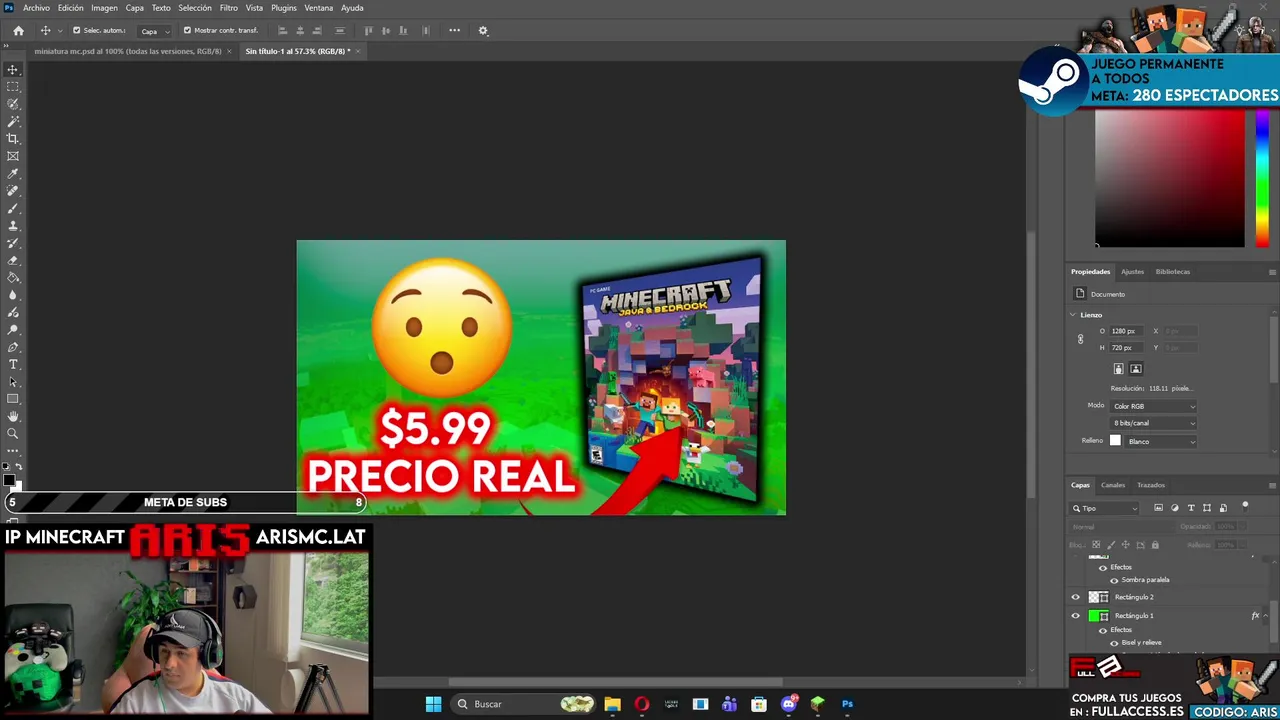Toggle Mostrar contr. transf. checkbox

[187, 30]
